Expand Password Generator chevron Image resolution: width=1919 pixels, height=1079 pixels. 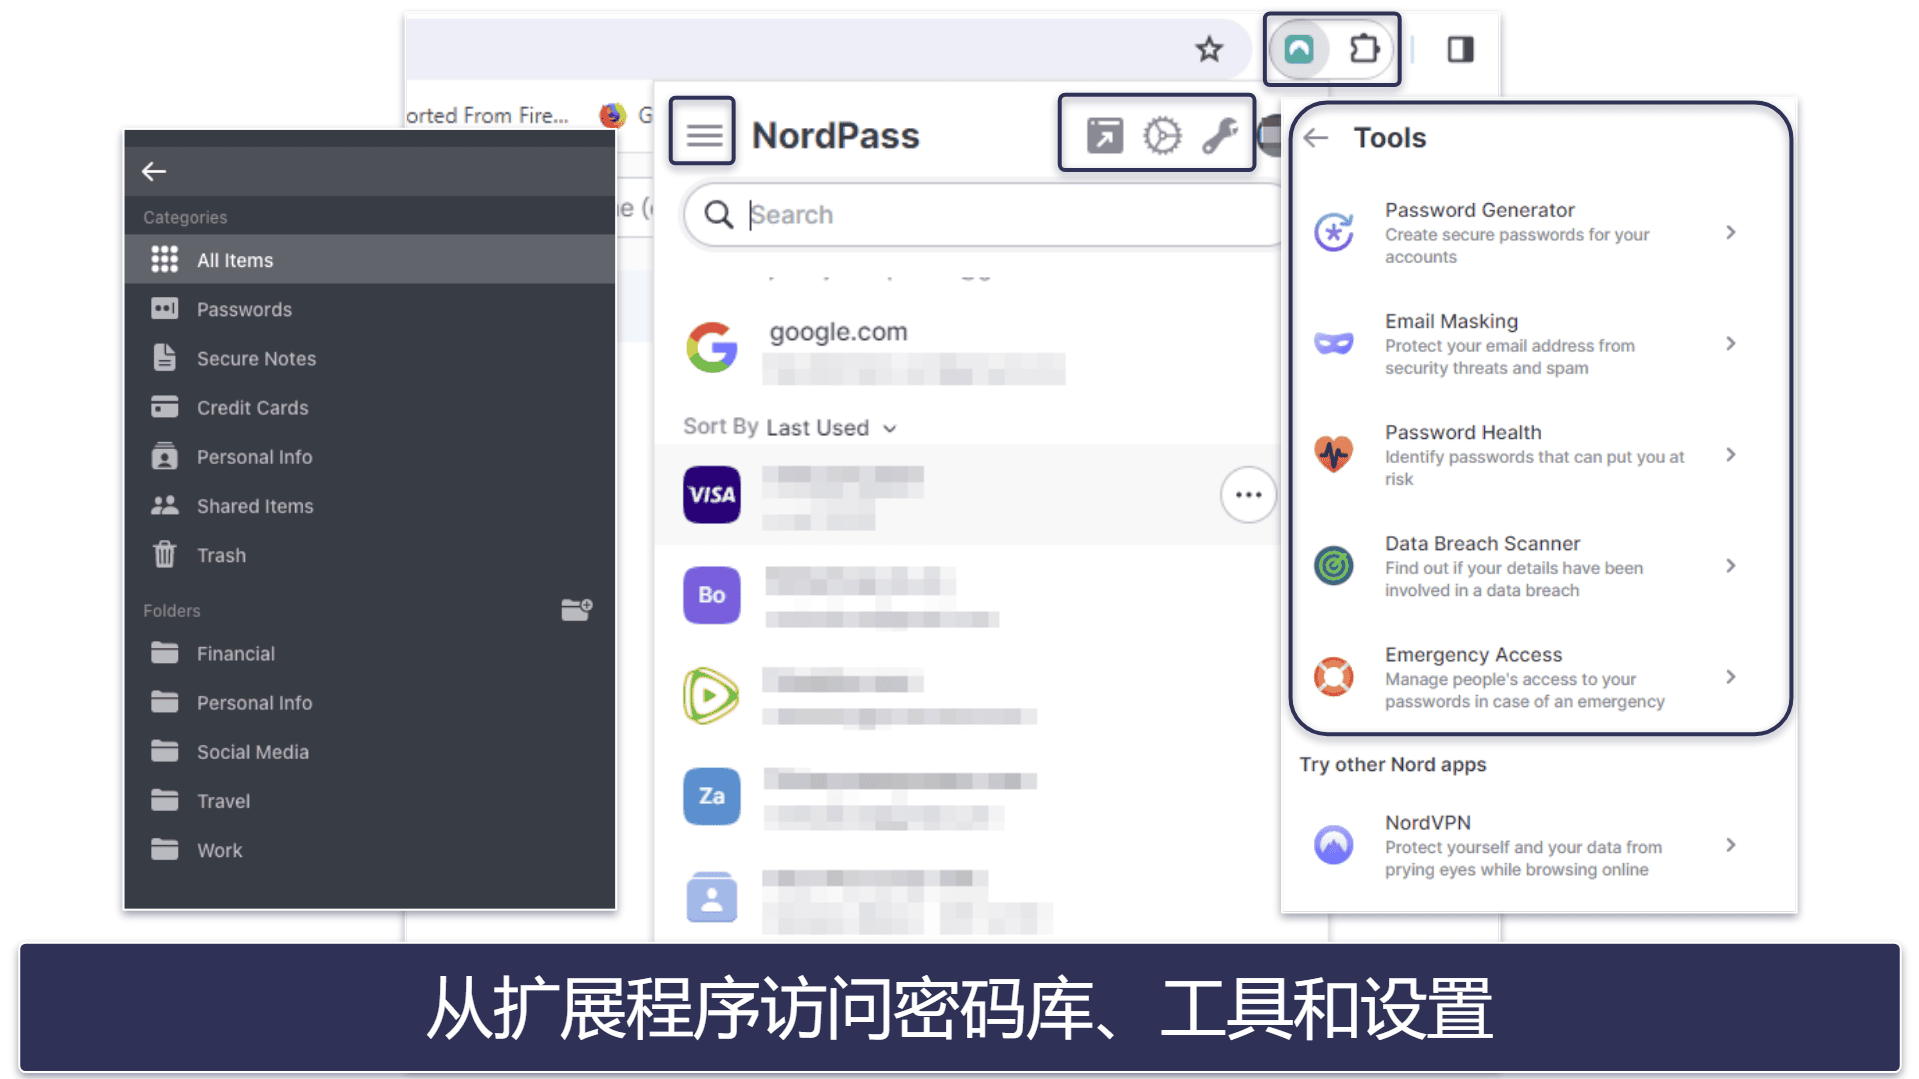pyautogui.click(x=1731, y=232)
